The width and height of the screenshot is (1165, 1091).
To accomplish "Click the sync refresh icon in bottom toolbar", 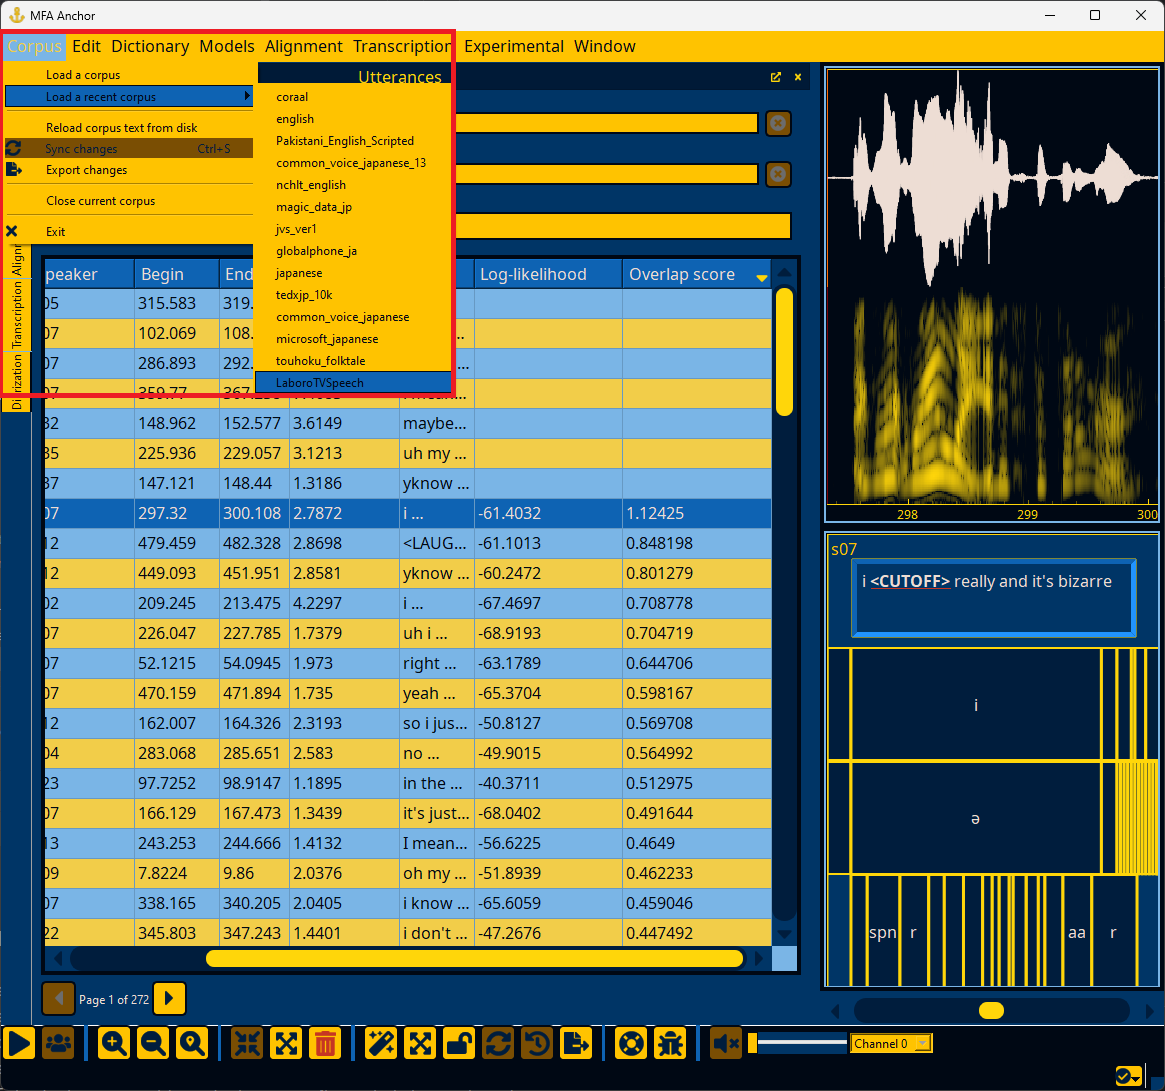I will pyautogui.click(x=499, y=1043).
